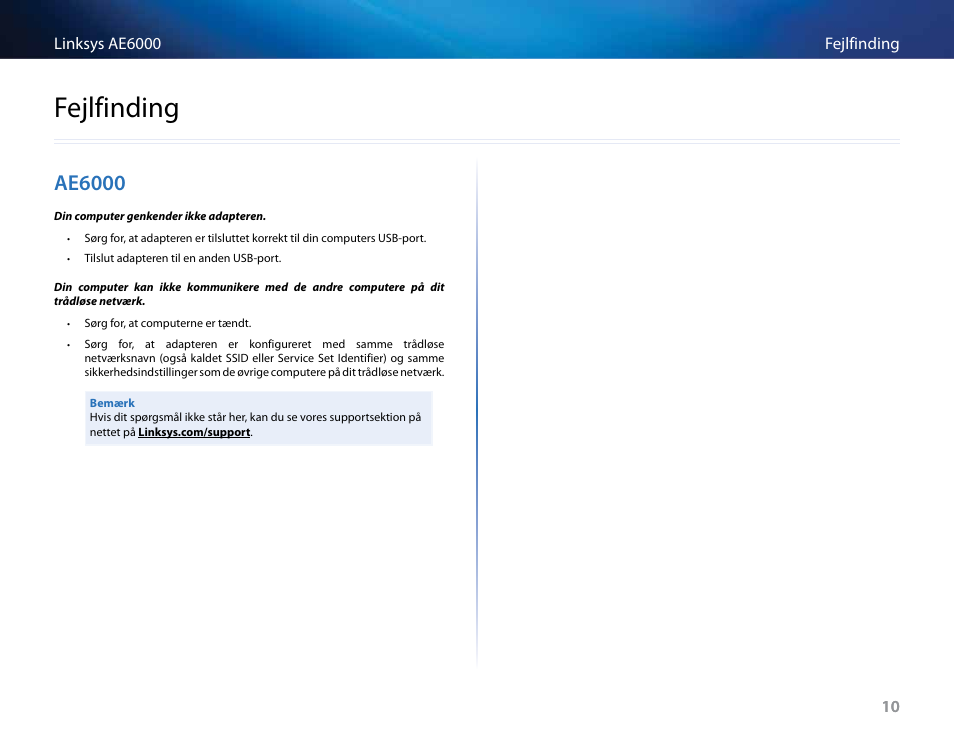Open the Linksys.com/support link
The image size is (954, 738).
point(194,432)
